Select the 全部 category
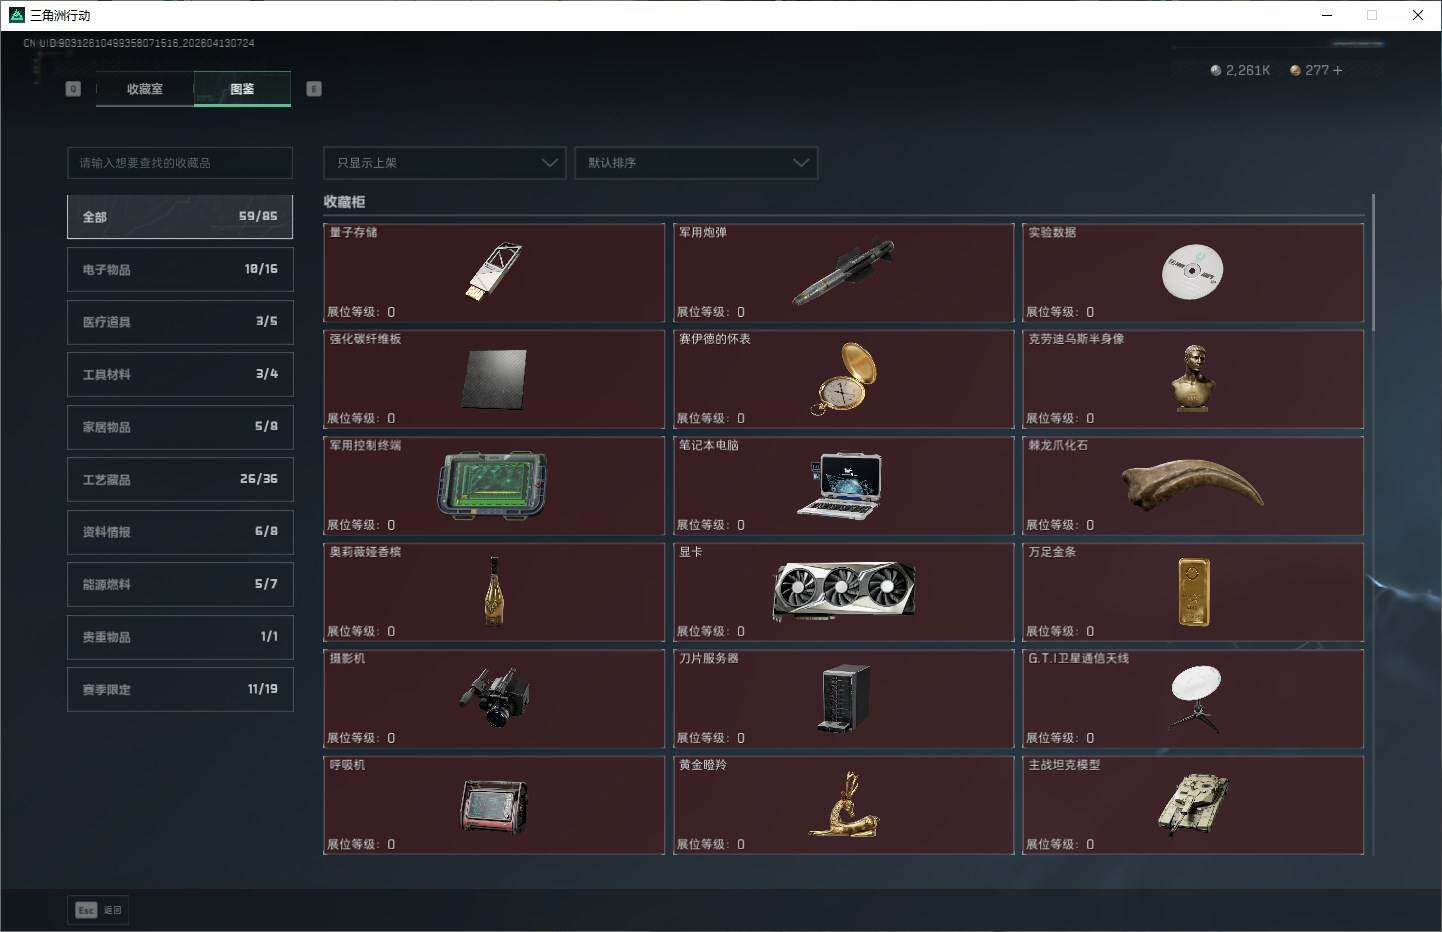 (x=180, y=217)
